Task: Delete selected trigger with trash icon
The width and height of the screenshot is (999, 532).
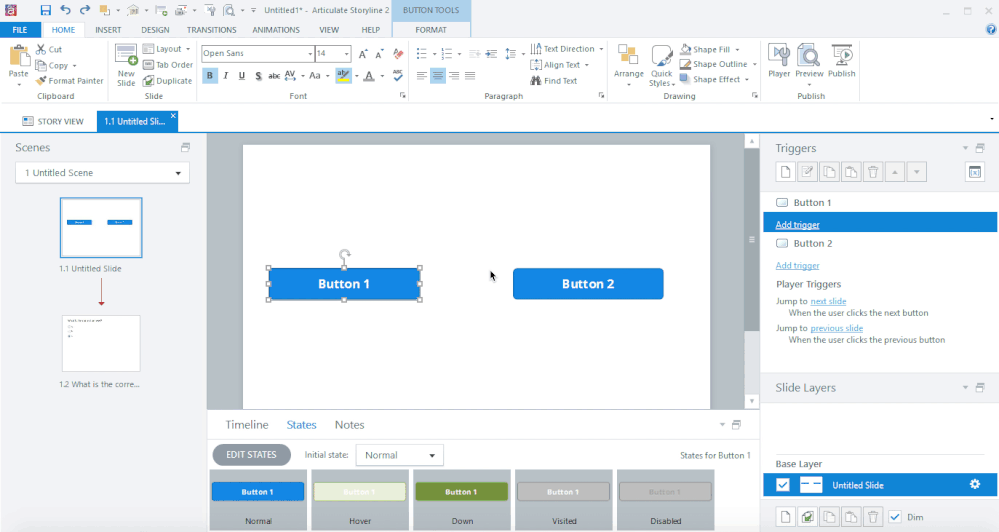Action: (x=873, y=172)
